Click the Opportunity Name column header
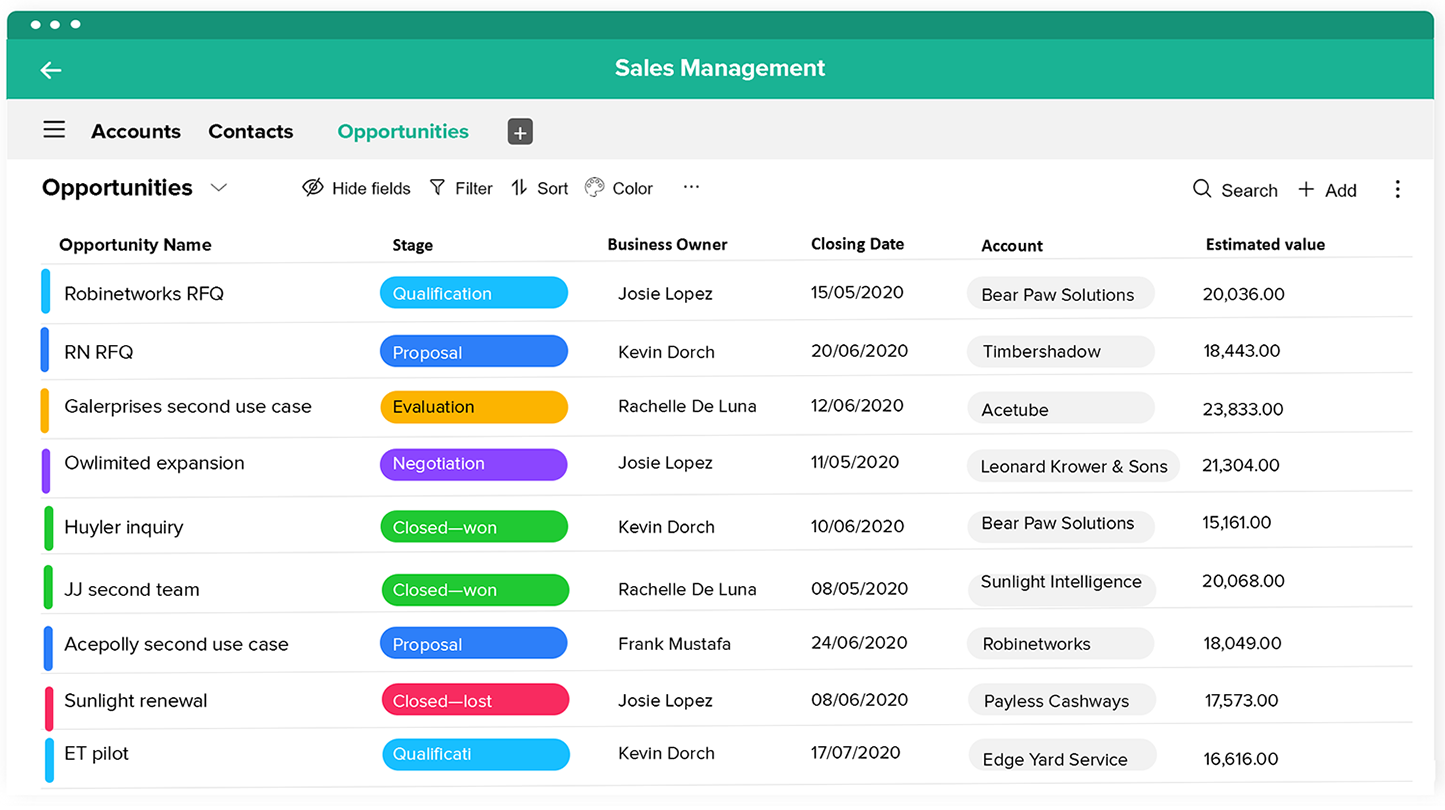Image resolution: width=1445 pixels, height=810 pixels. (x=135, y=245)
